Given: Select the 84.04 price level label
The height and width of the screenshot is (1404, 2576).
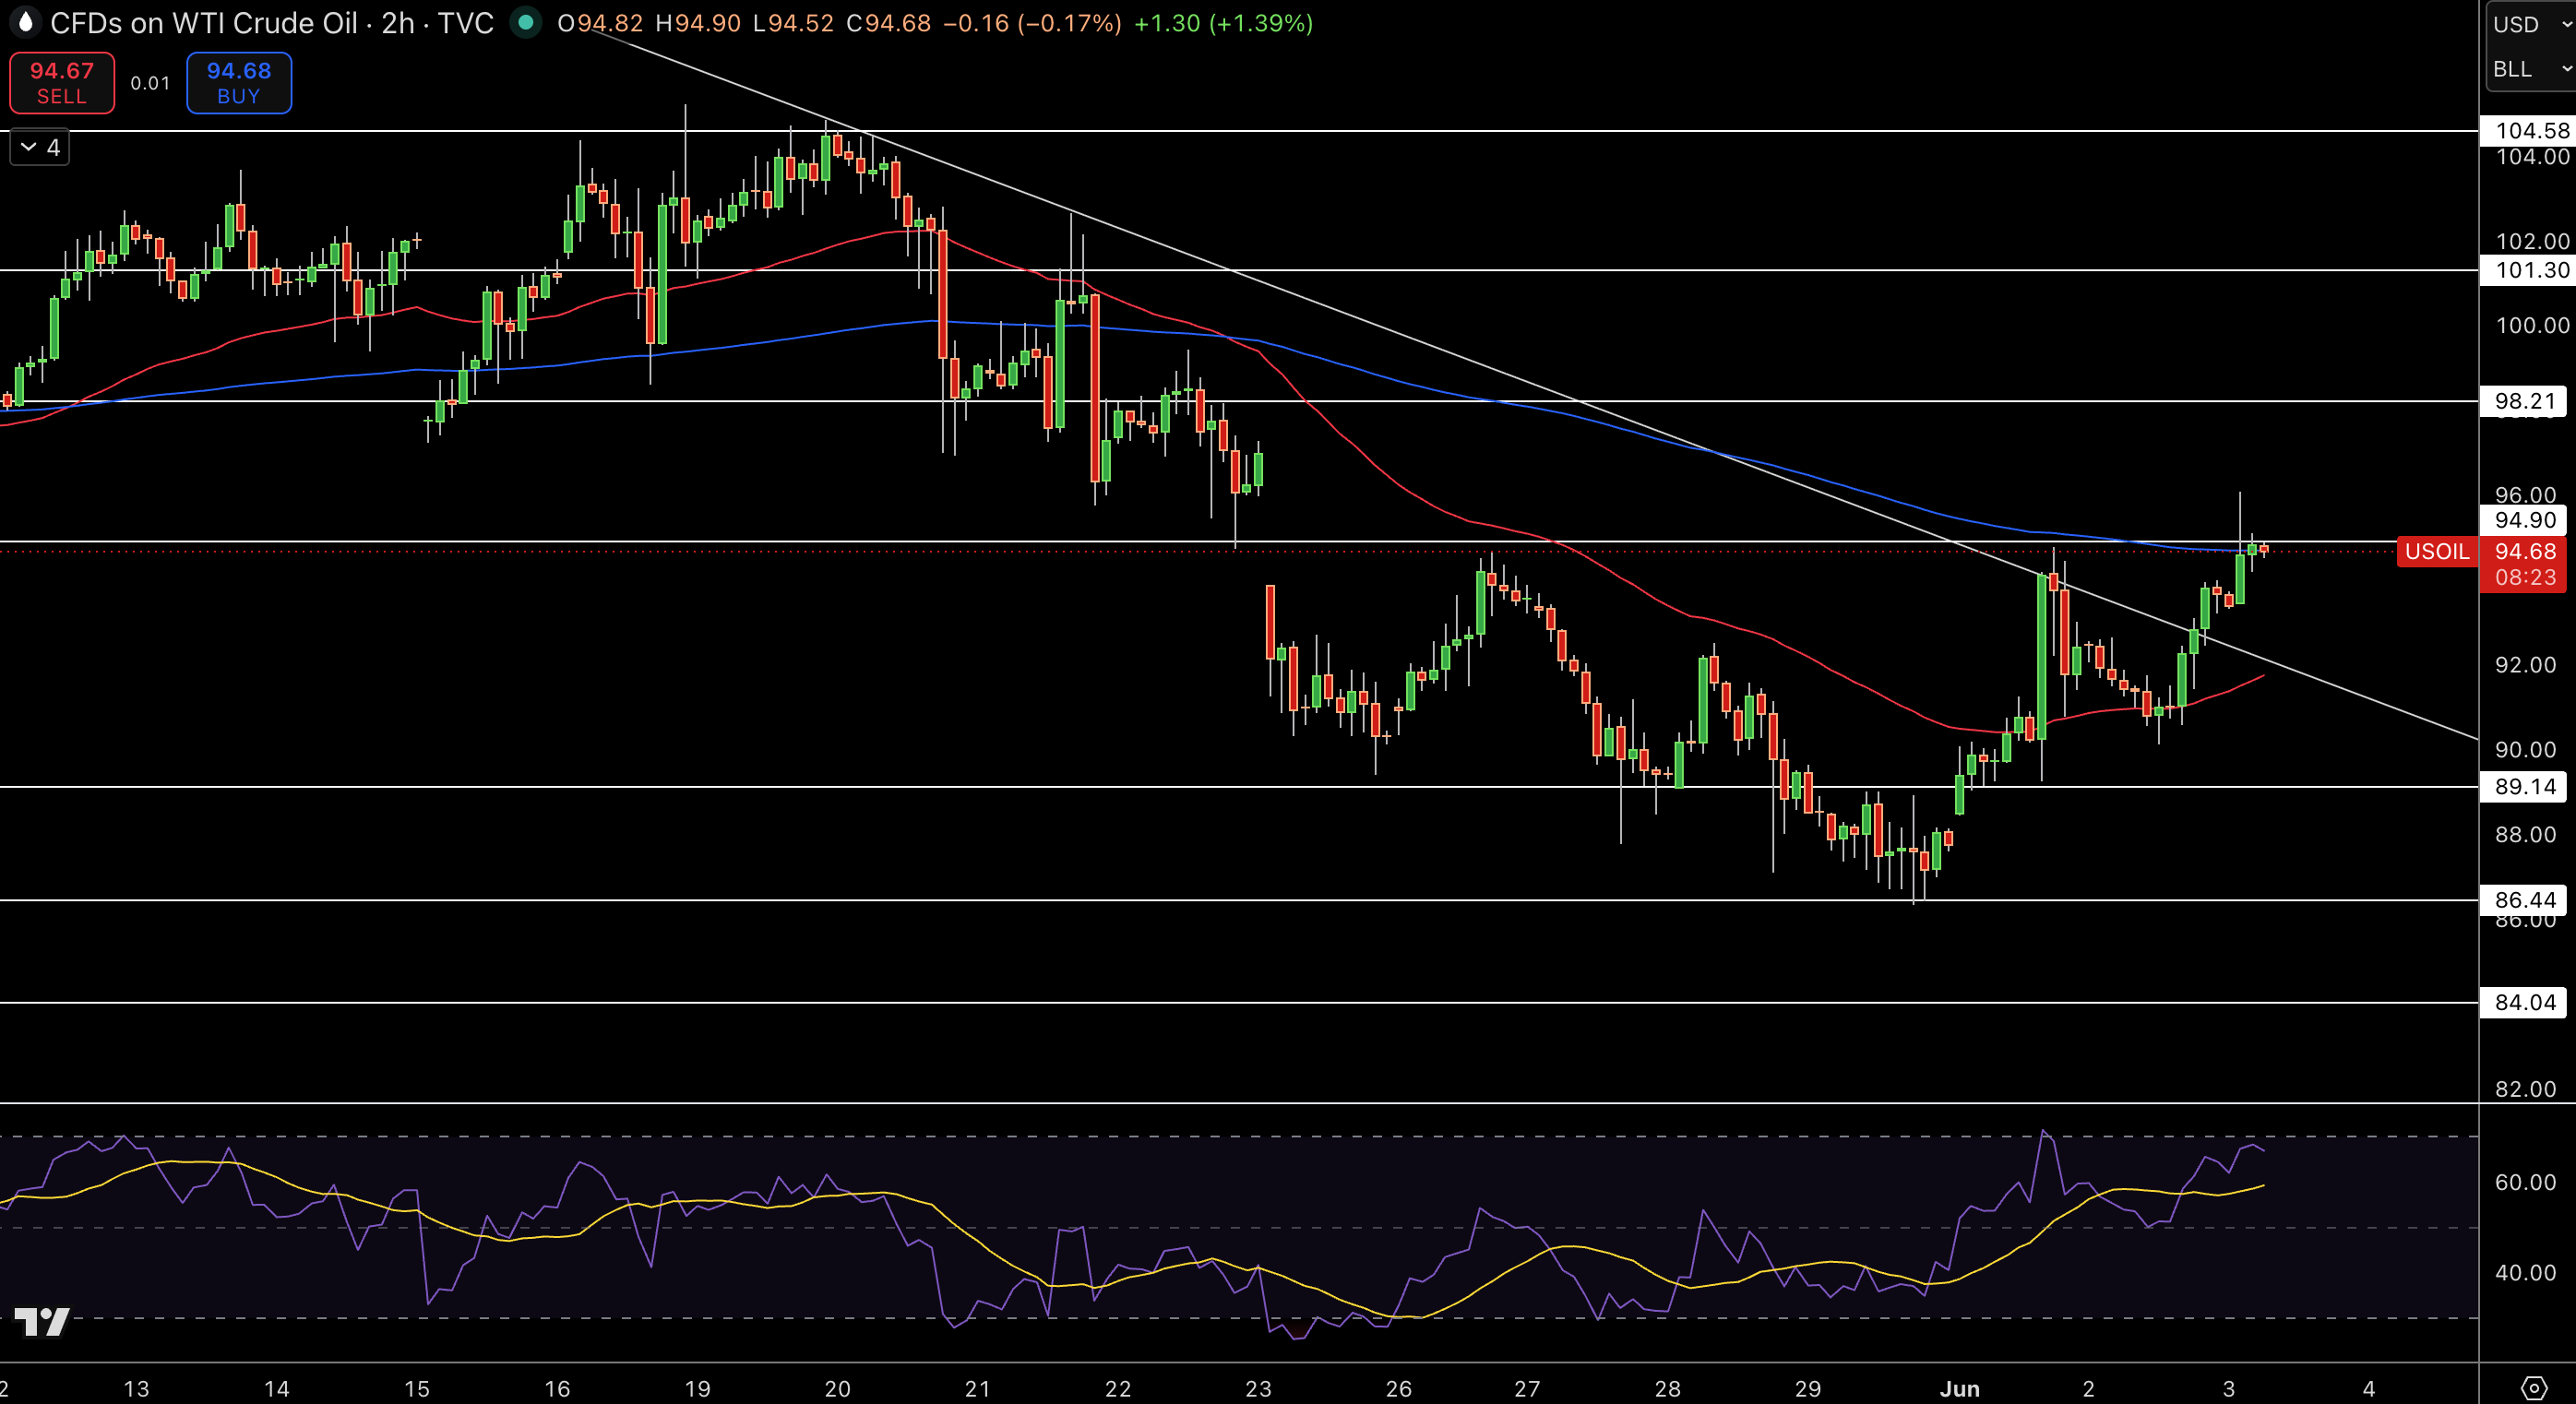Looking at the screenshot, I should click(x=2524, y=1003).
